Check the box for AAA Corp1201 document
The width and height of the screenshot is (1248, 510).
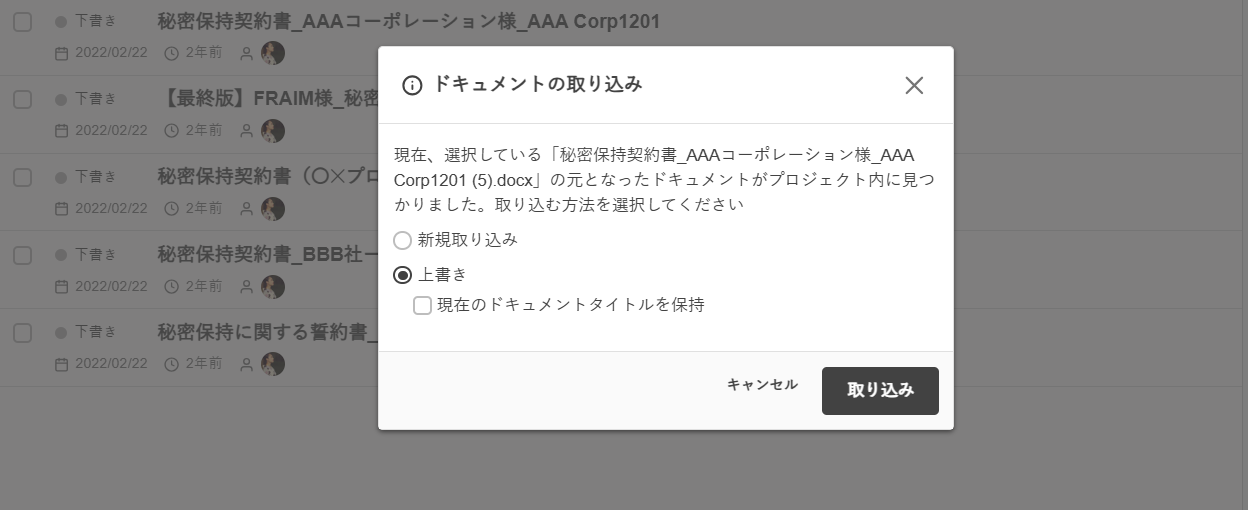point(23,22)
